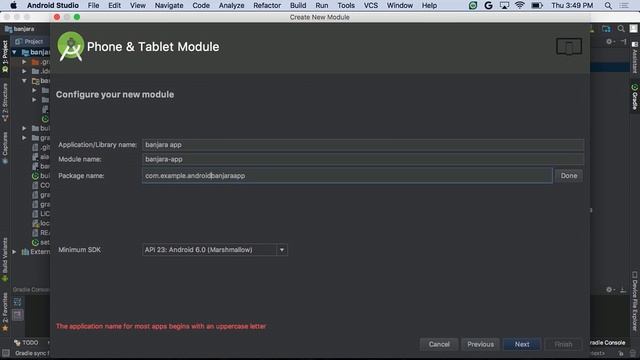640x360 pixels.
Task: Click the Gradle Console hide panel icon
Action: [x=623, y=290]
